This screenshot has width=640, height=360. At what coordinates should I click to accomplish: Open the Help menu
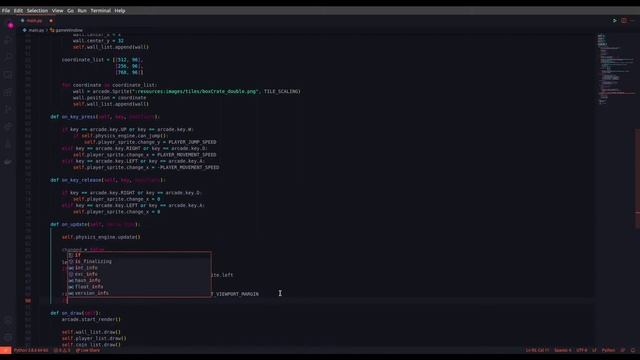(120, 11)
